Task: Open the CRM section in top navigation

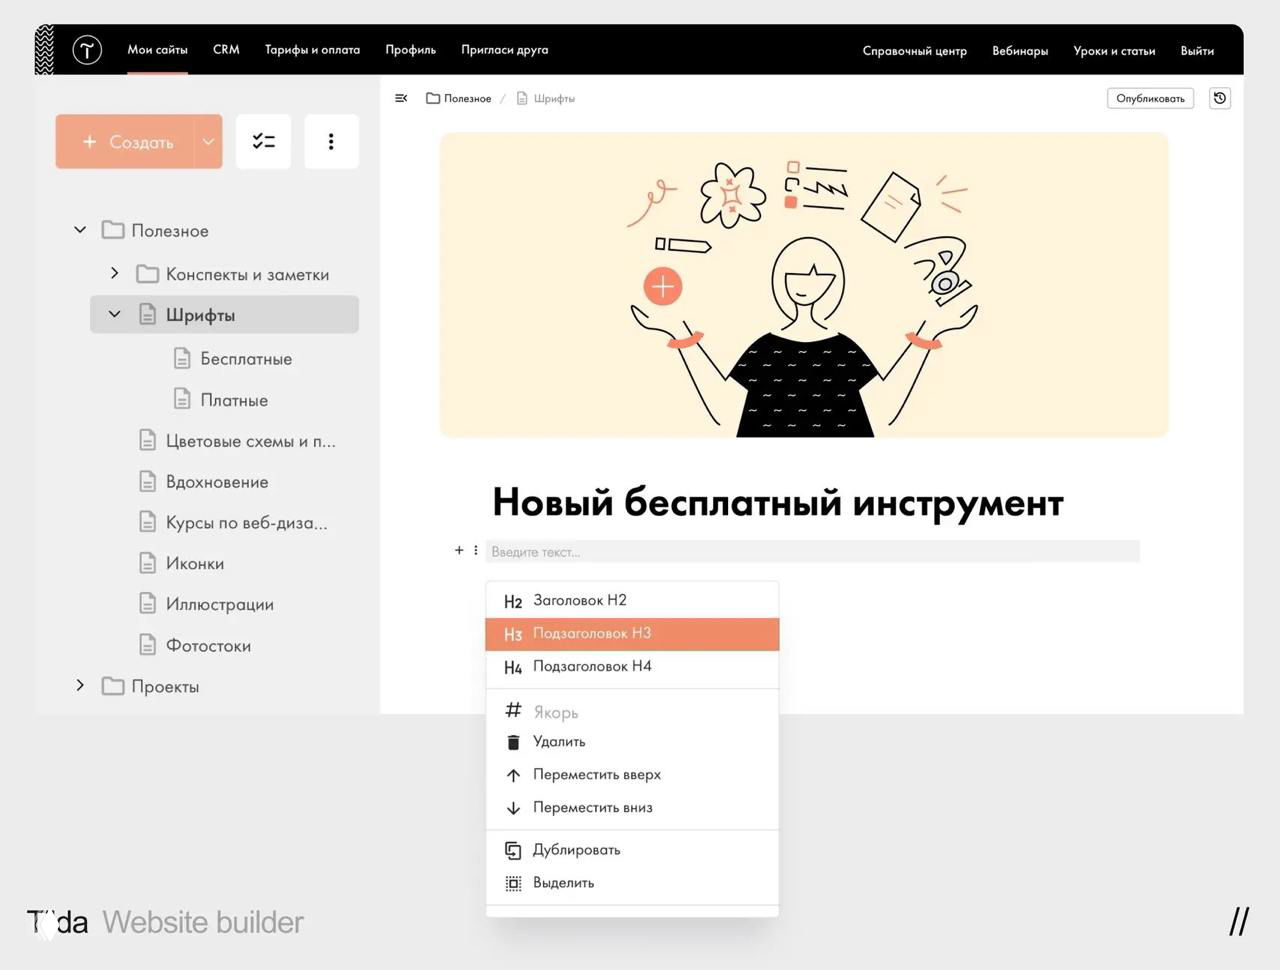Action: (225, 49)
